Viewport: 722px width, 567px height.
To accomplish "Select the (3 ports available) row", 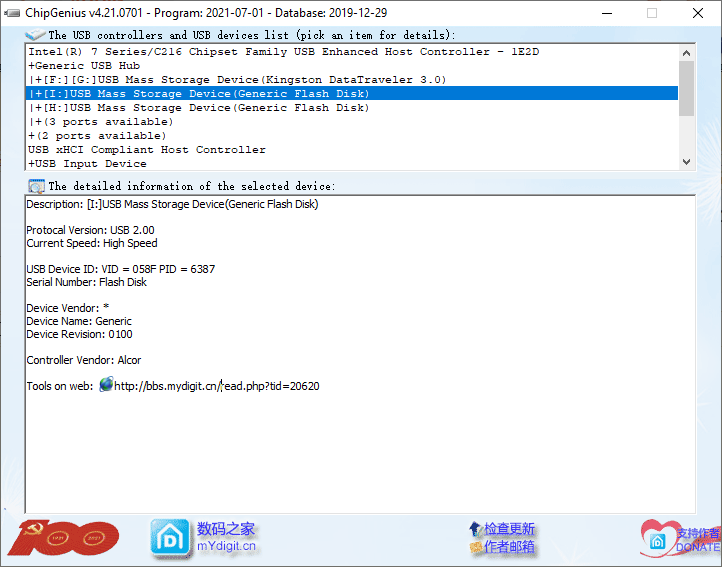I will pyautogui.click(x=352, y=122).
